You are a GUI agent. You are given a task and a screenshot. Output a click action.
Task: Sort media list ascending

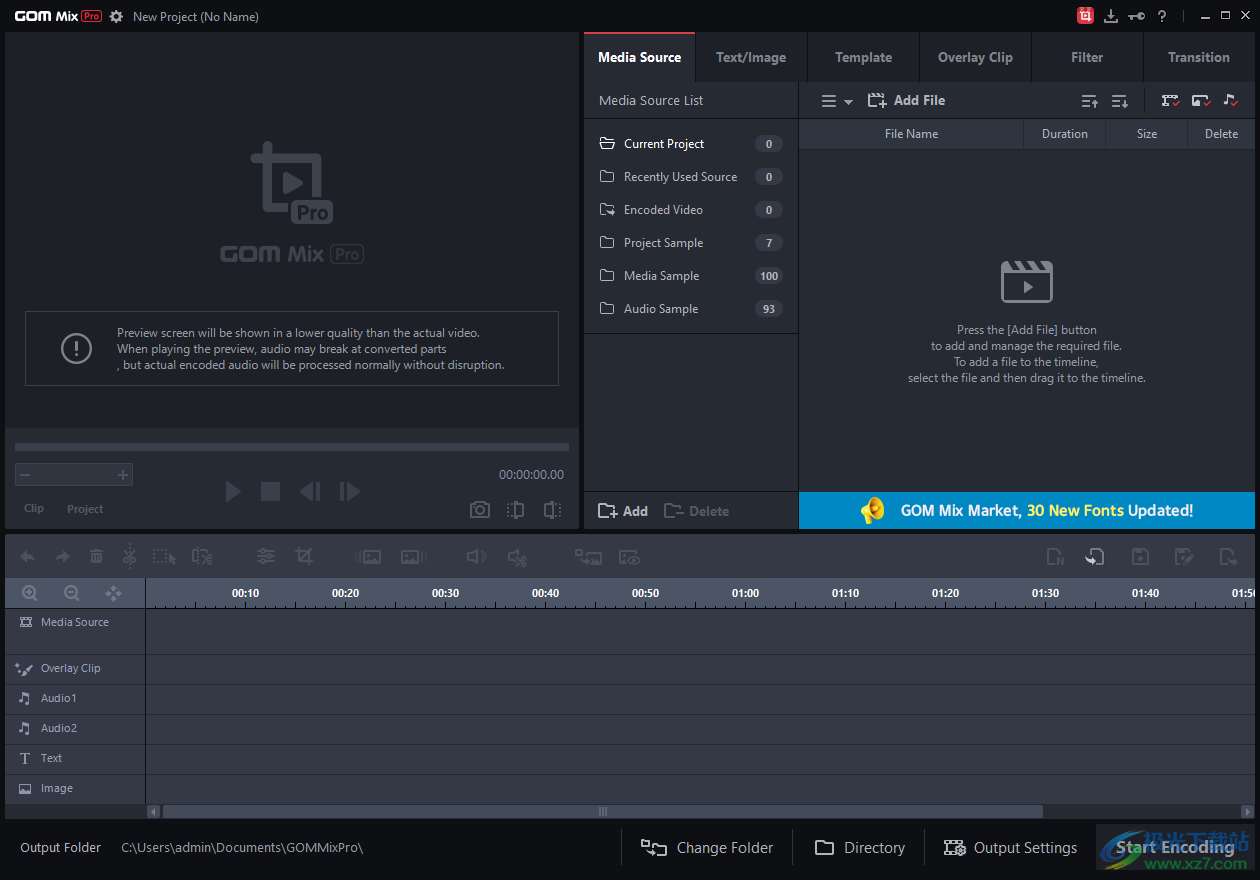click(x=1090, y=101)
